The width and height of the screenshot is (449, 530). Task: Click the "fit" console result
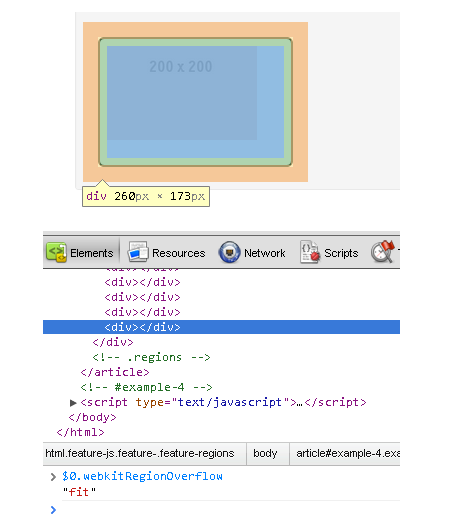coord(79,492)
